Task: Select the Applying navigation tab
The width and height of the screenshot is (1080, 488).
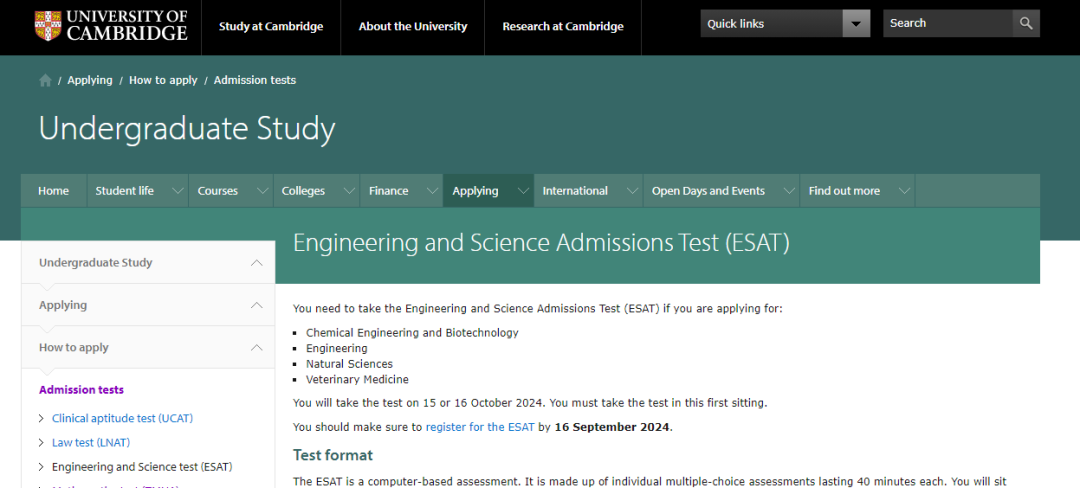Action: coord(475,191)
